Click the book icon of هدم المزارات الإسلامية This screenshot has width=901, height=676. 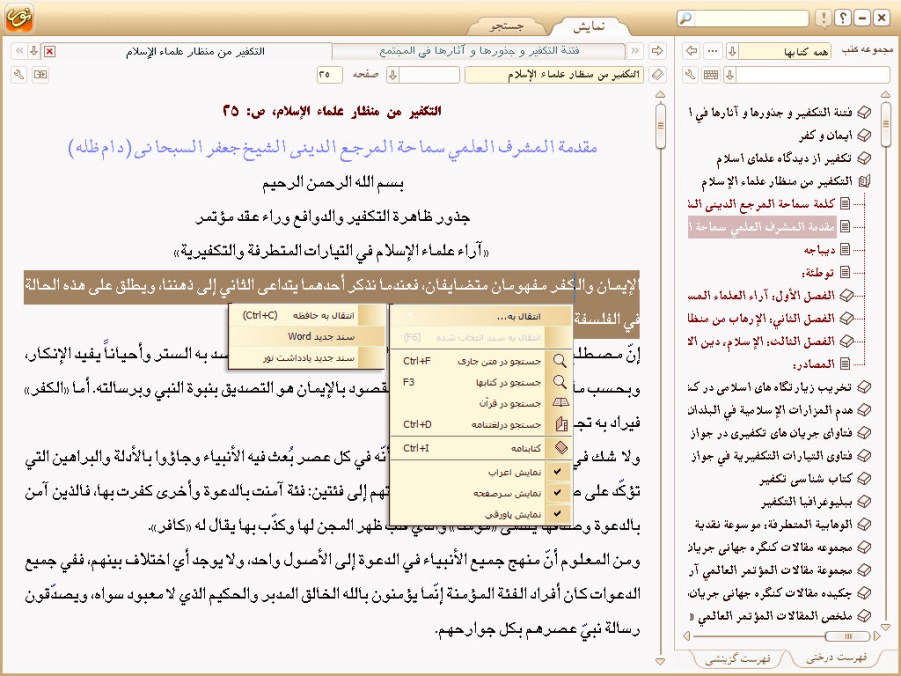(864, 410)
